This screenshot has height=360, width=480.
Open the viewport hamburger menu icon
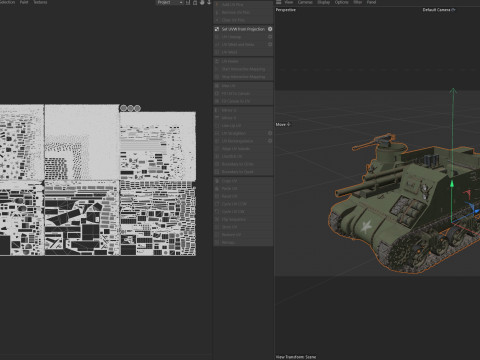point(279,2)
